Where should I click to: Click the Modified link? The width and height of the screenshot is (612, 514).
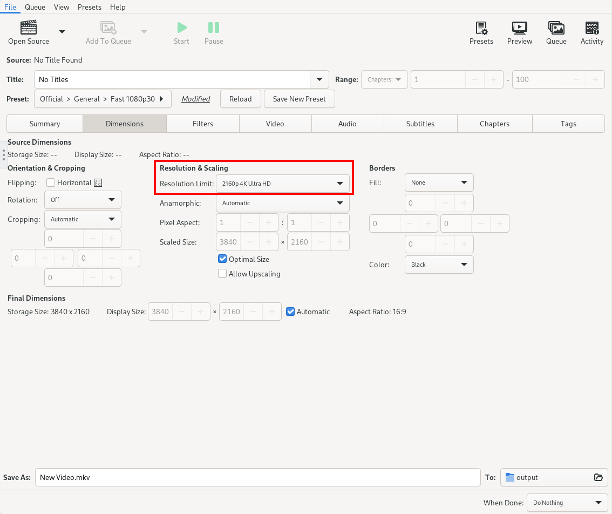[196, 99]
